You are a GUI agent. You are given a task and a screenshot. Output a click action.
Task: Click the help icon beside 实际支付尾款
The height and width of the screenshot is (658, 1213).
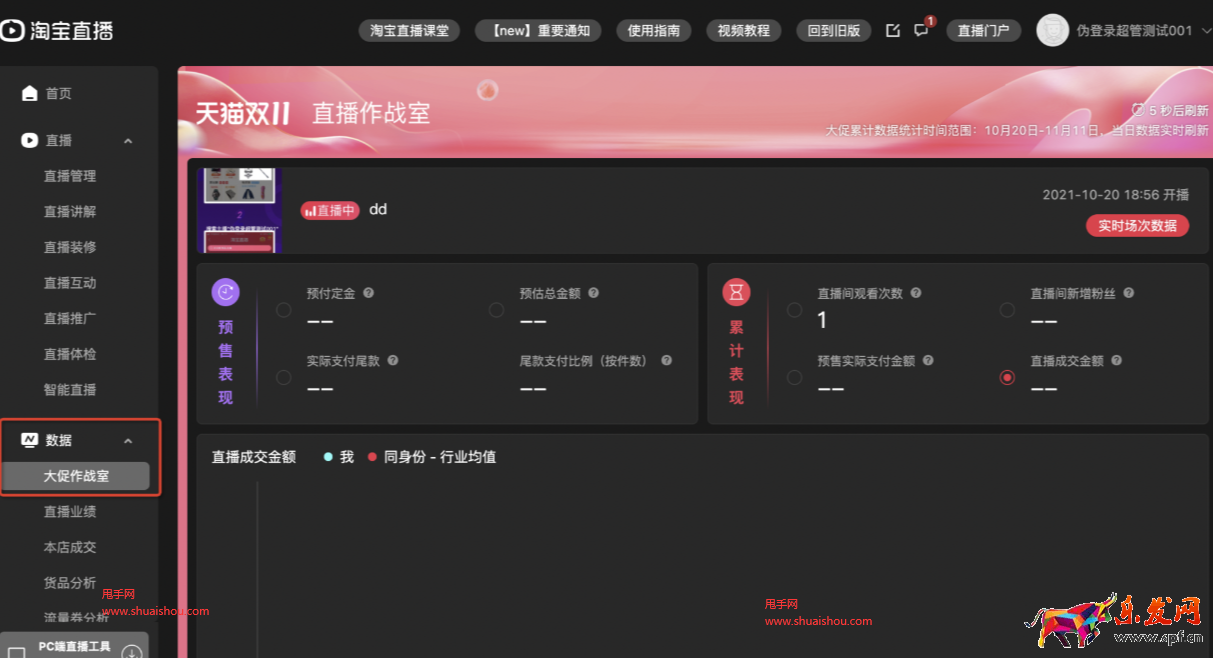393,360
